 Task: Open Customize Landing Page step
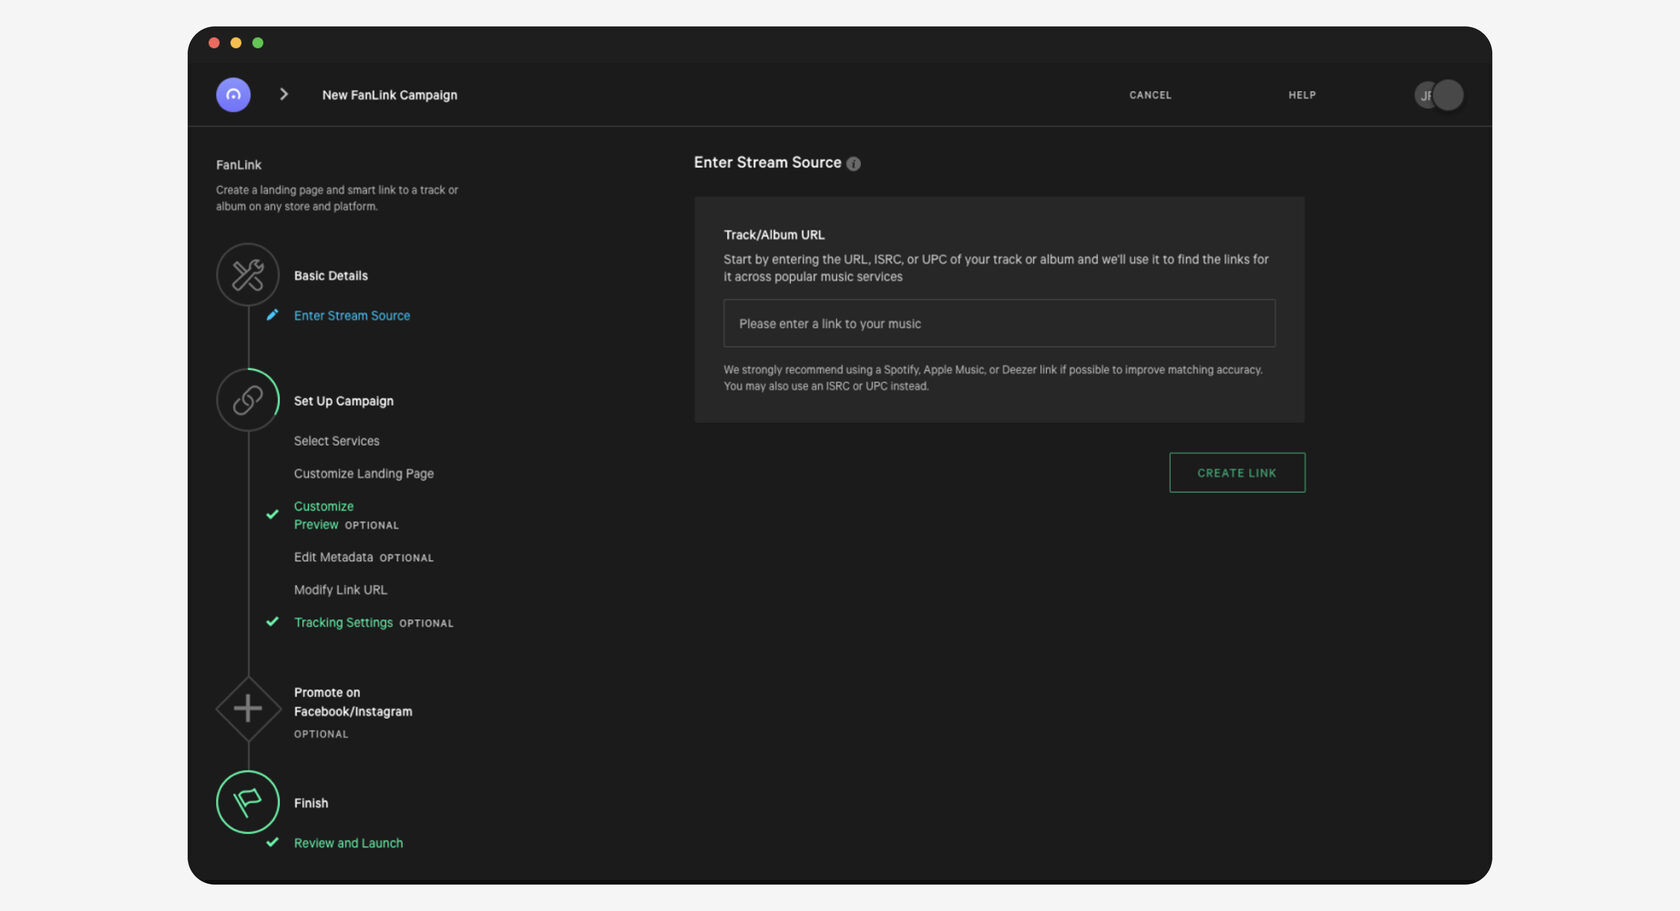coord(364,474)
